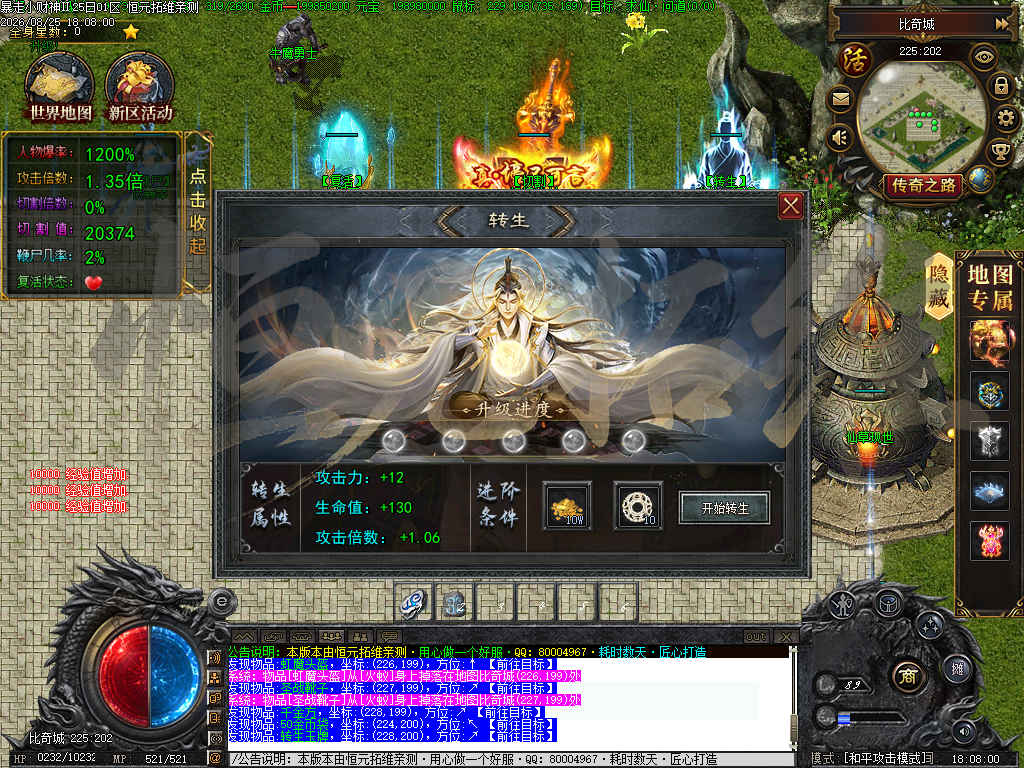The height and width of the screenshot is (768, 1024).
Task: Click the third upgrade progress orb
Action: click(514, 441)
